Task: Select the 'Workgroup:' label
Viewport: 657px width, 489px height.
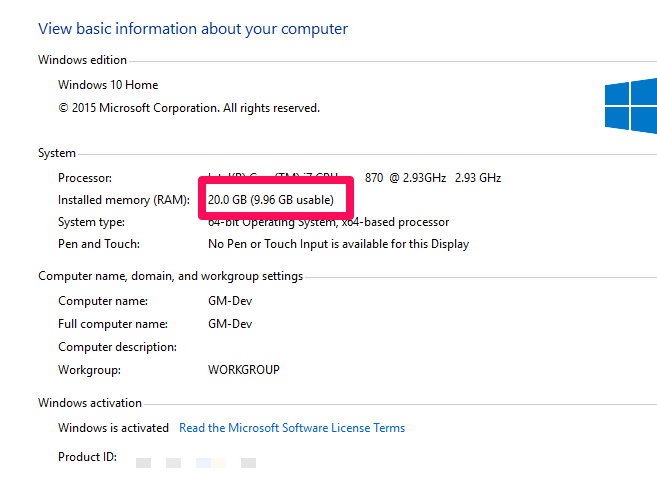Action: coord(89,370)
